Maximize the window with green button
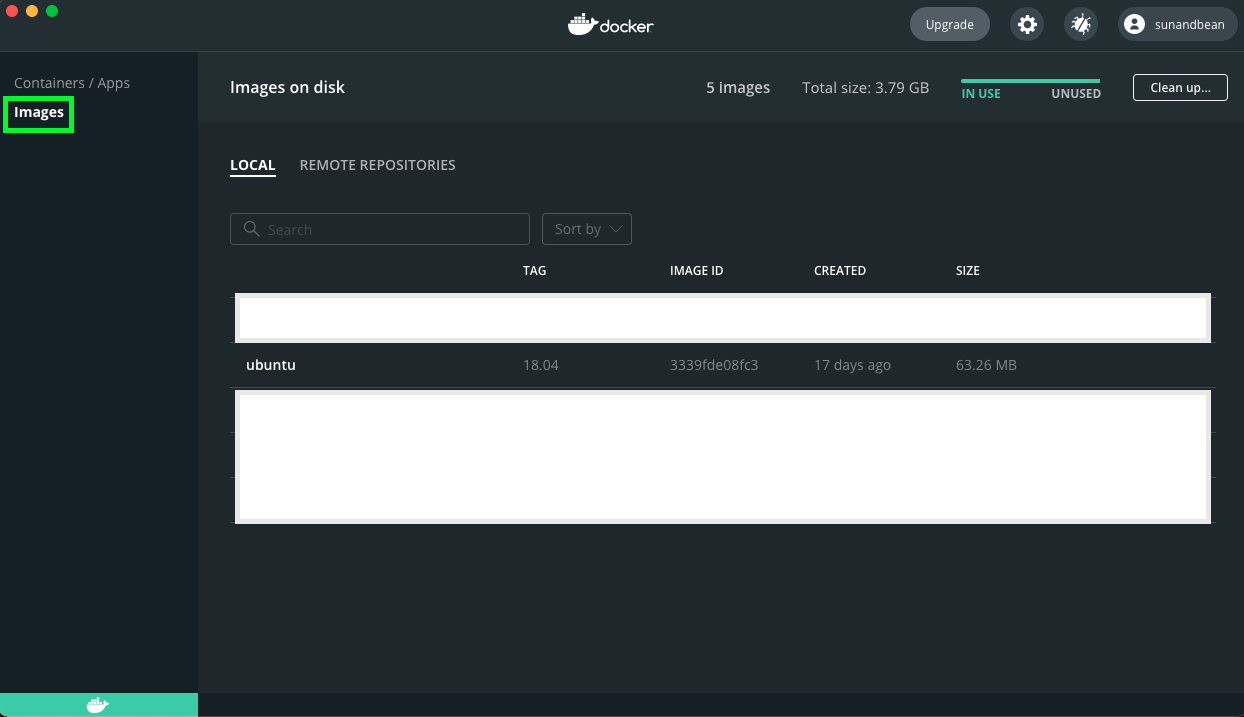 [x=52, y=11]
